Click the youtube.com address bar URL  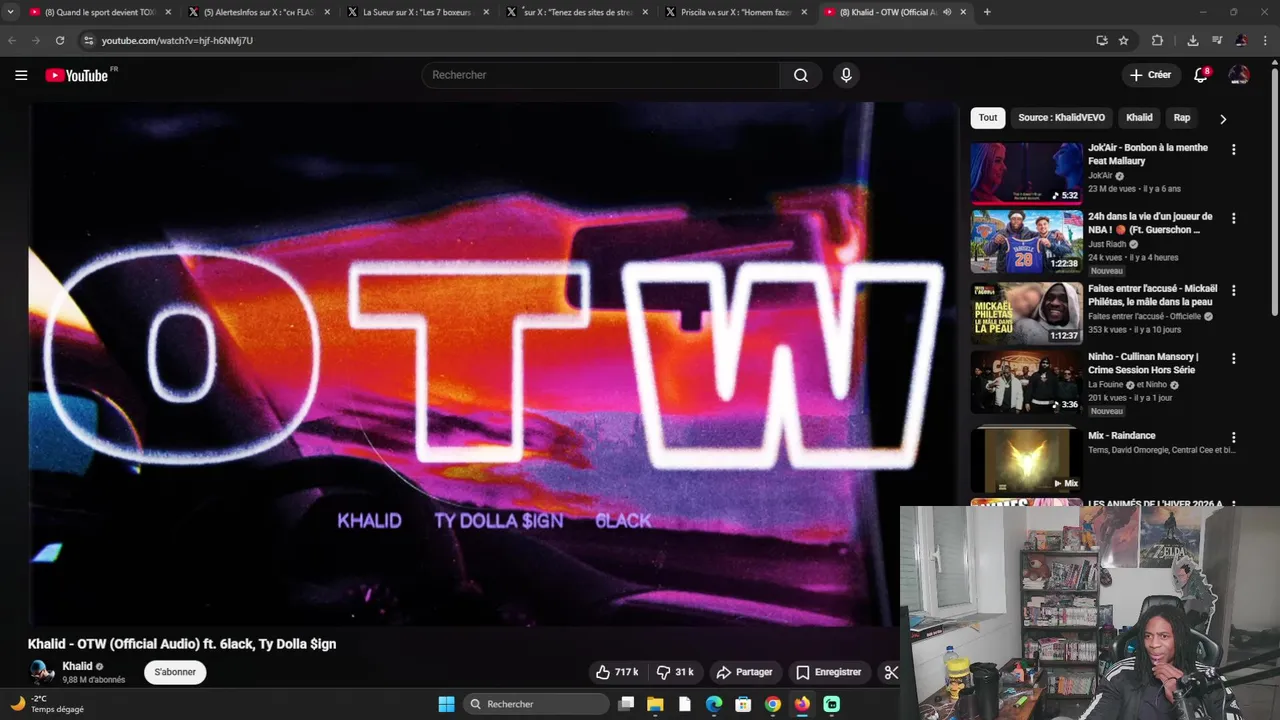point(177,41)
